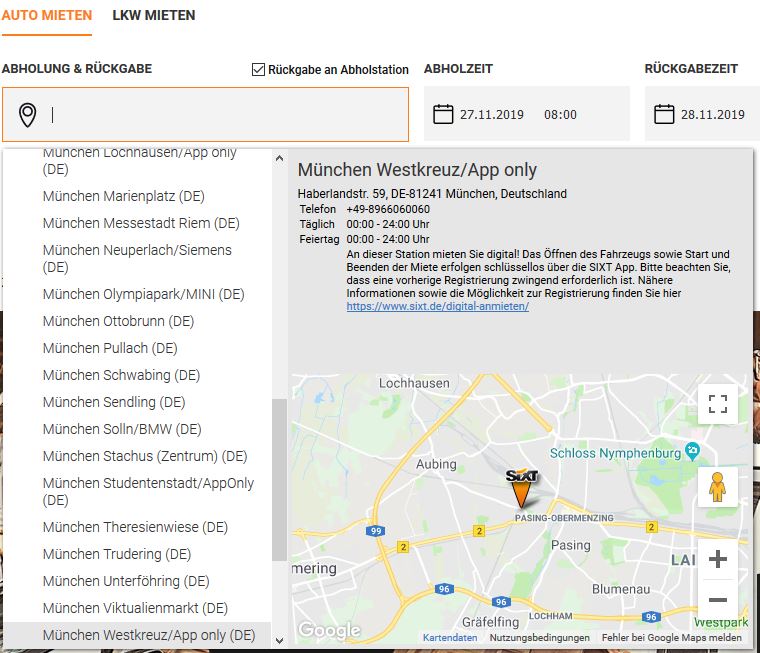Viewport: 760px width, 653px height.
Task: Choose München Neuperlach/Siemens (DE) station
Action: pyautogui.click(x=137, y=259)
